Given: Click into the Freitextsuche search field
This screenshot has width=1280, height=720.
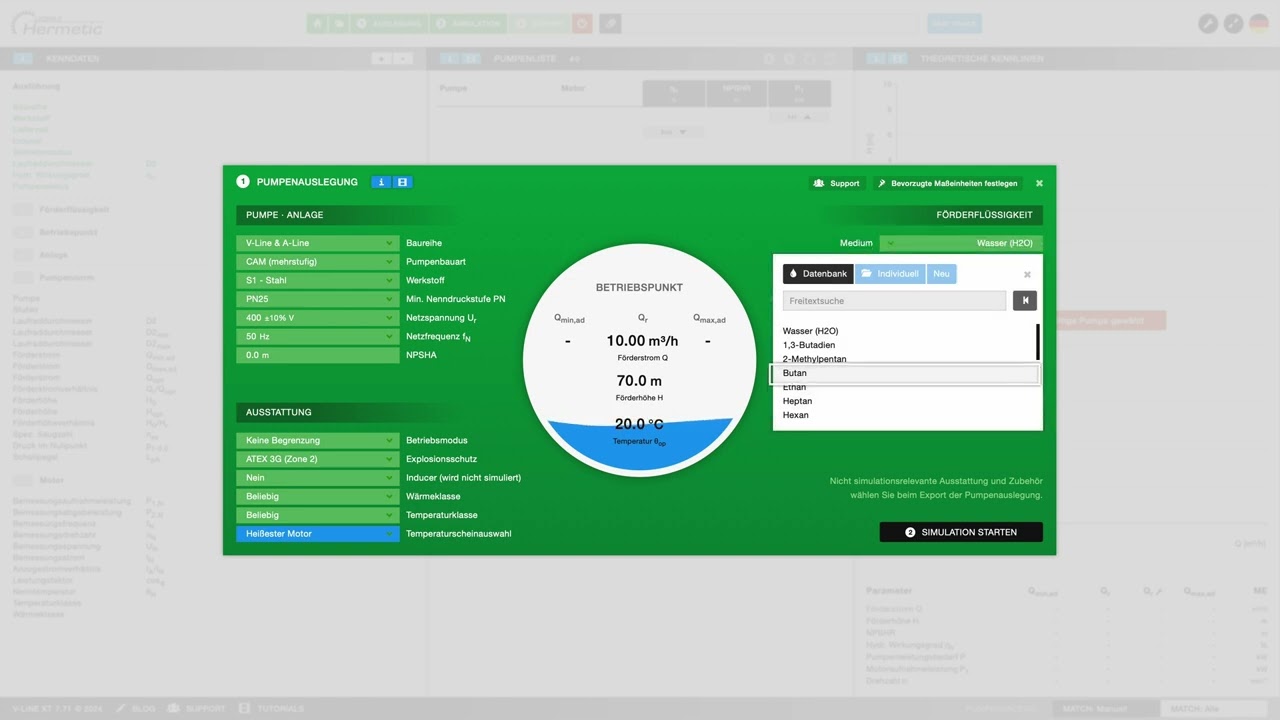Looking at the screenshot, I should click(x=895, y=300).
